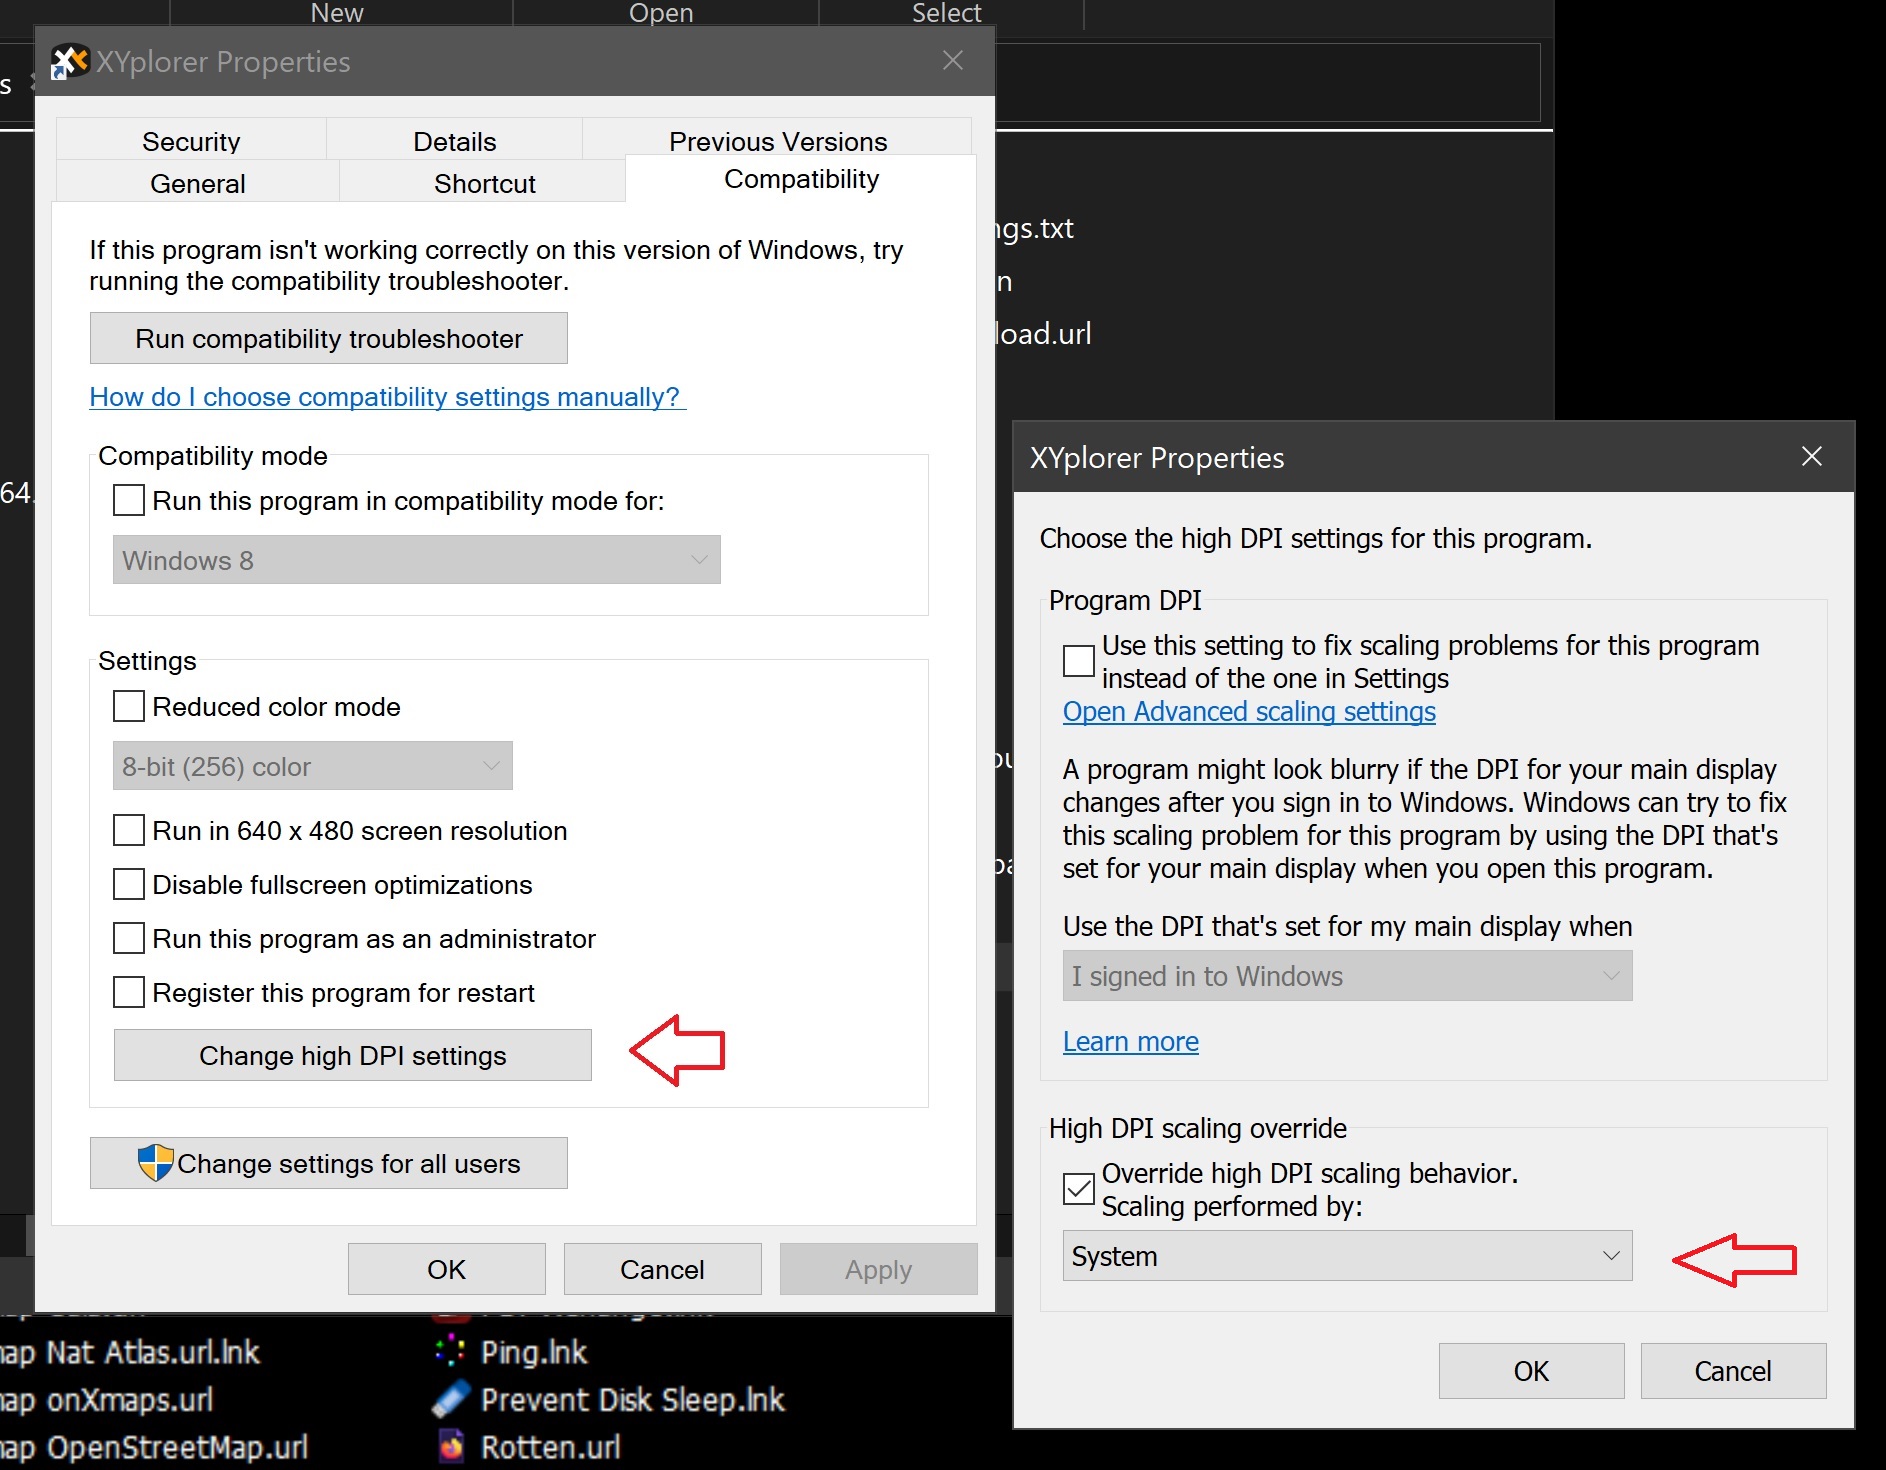Viewport: 1886px width, 1470px height.
Task: Click Cancel in the high DPI dialog
Action: pos(1734,1370)
